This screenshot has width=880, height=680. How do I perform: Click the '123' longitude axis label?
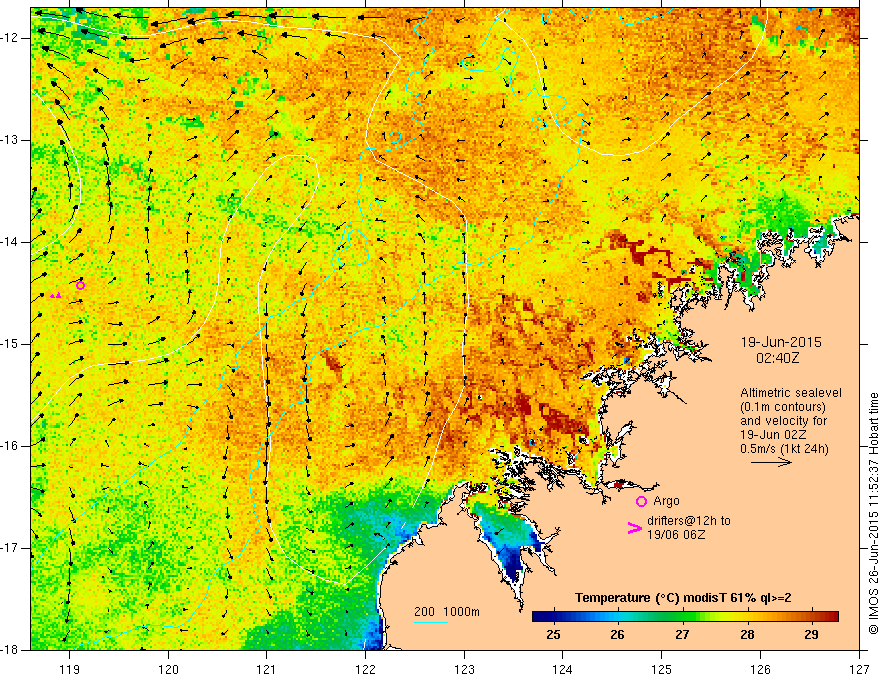[x=464, y=669]
